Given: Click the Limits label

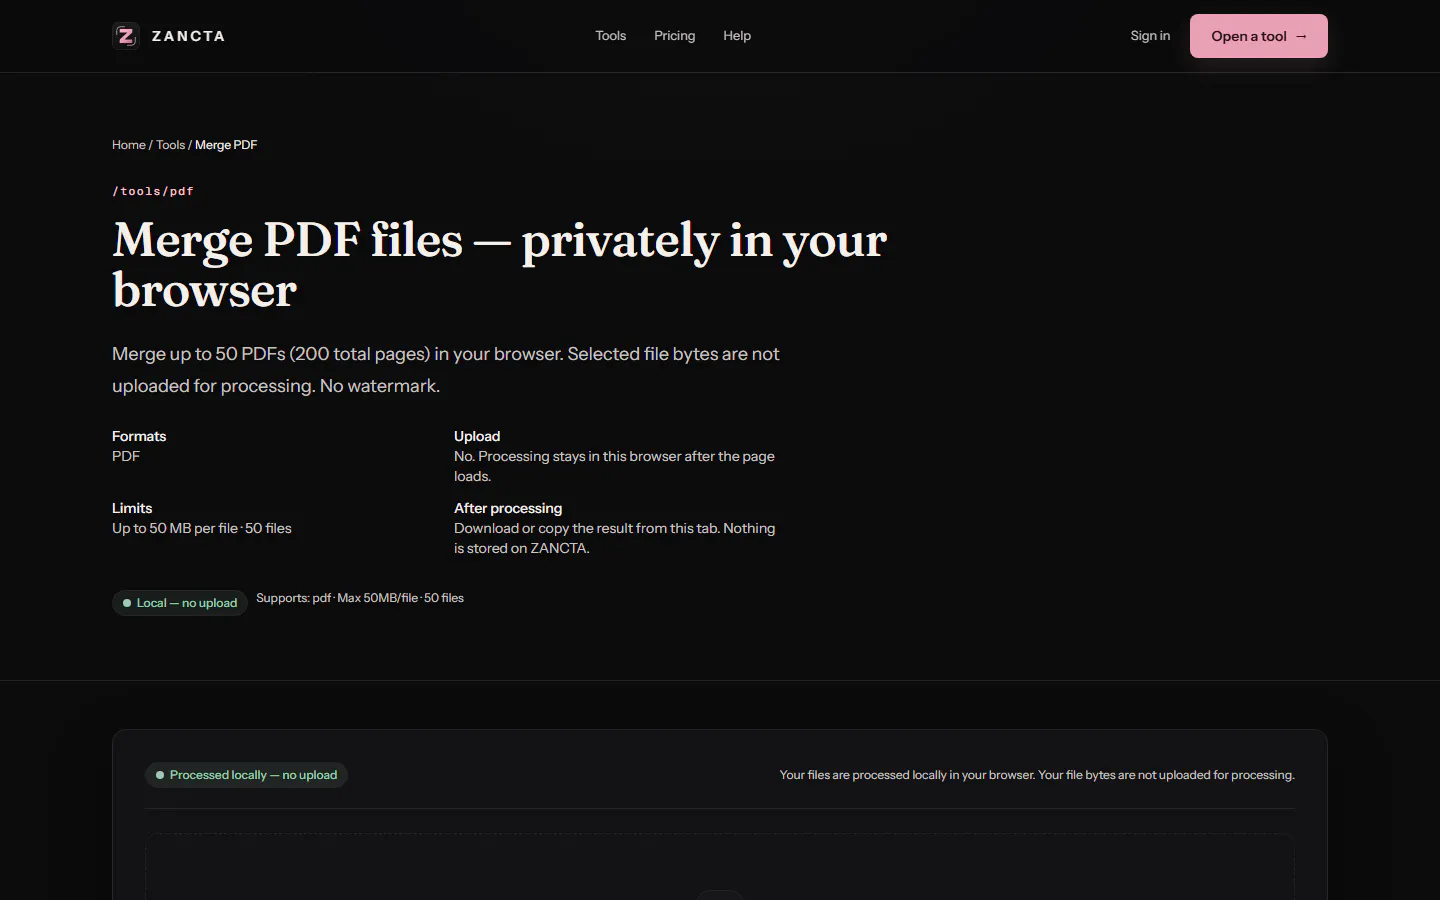Looking at the screenshot, I should point(132,508).
